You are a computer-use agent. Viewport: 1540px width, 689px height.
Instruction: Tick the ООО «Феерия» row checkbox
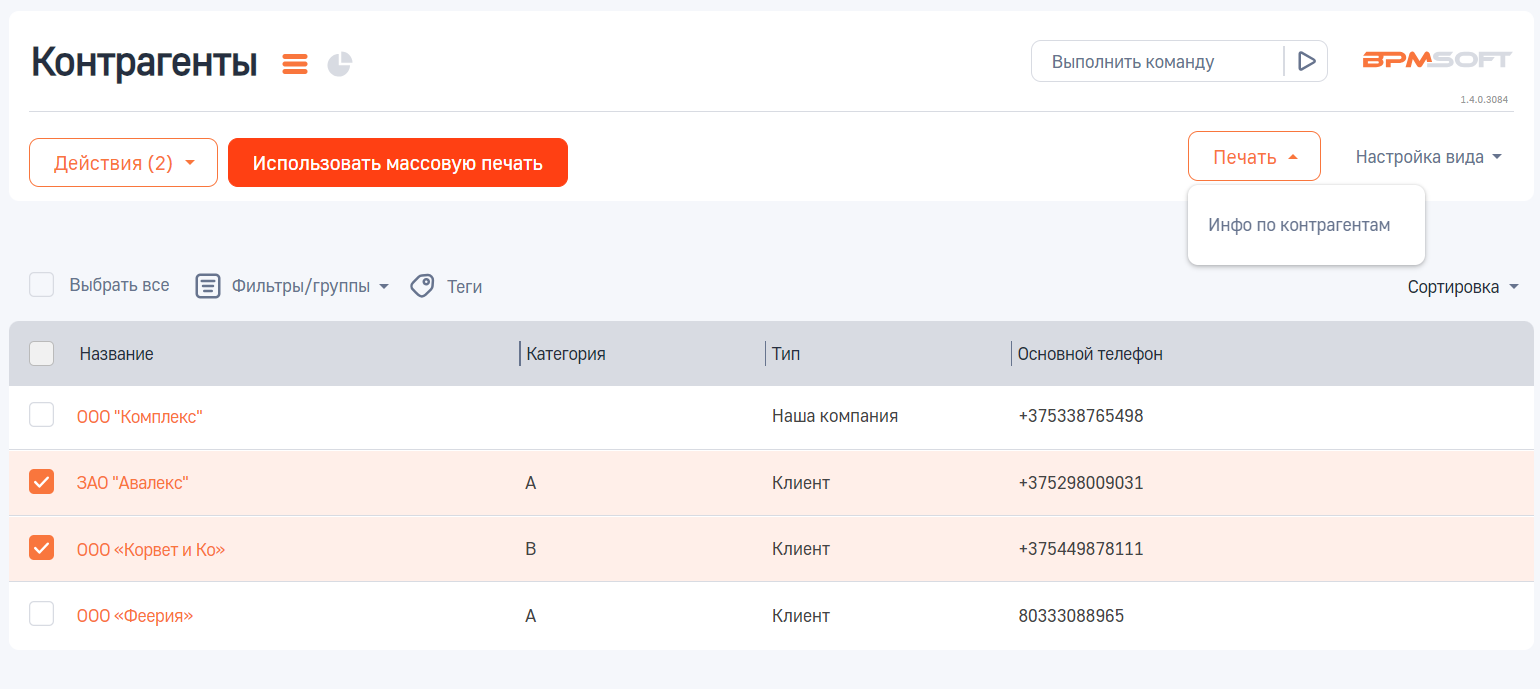click(42, 614)
